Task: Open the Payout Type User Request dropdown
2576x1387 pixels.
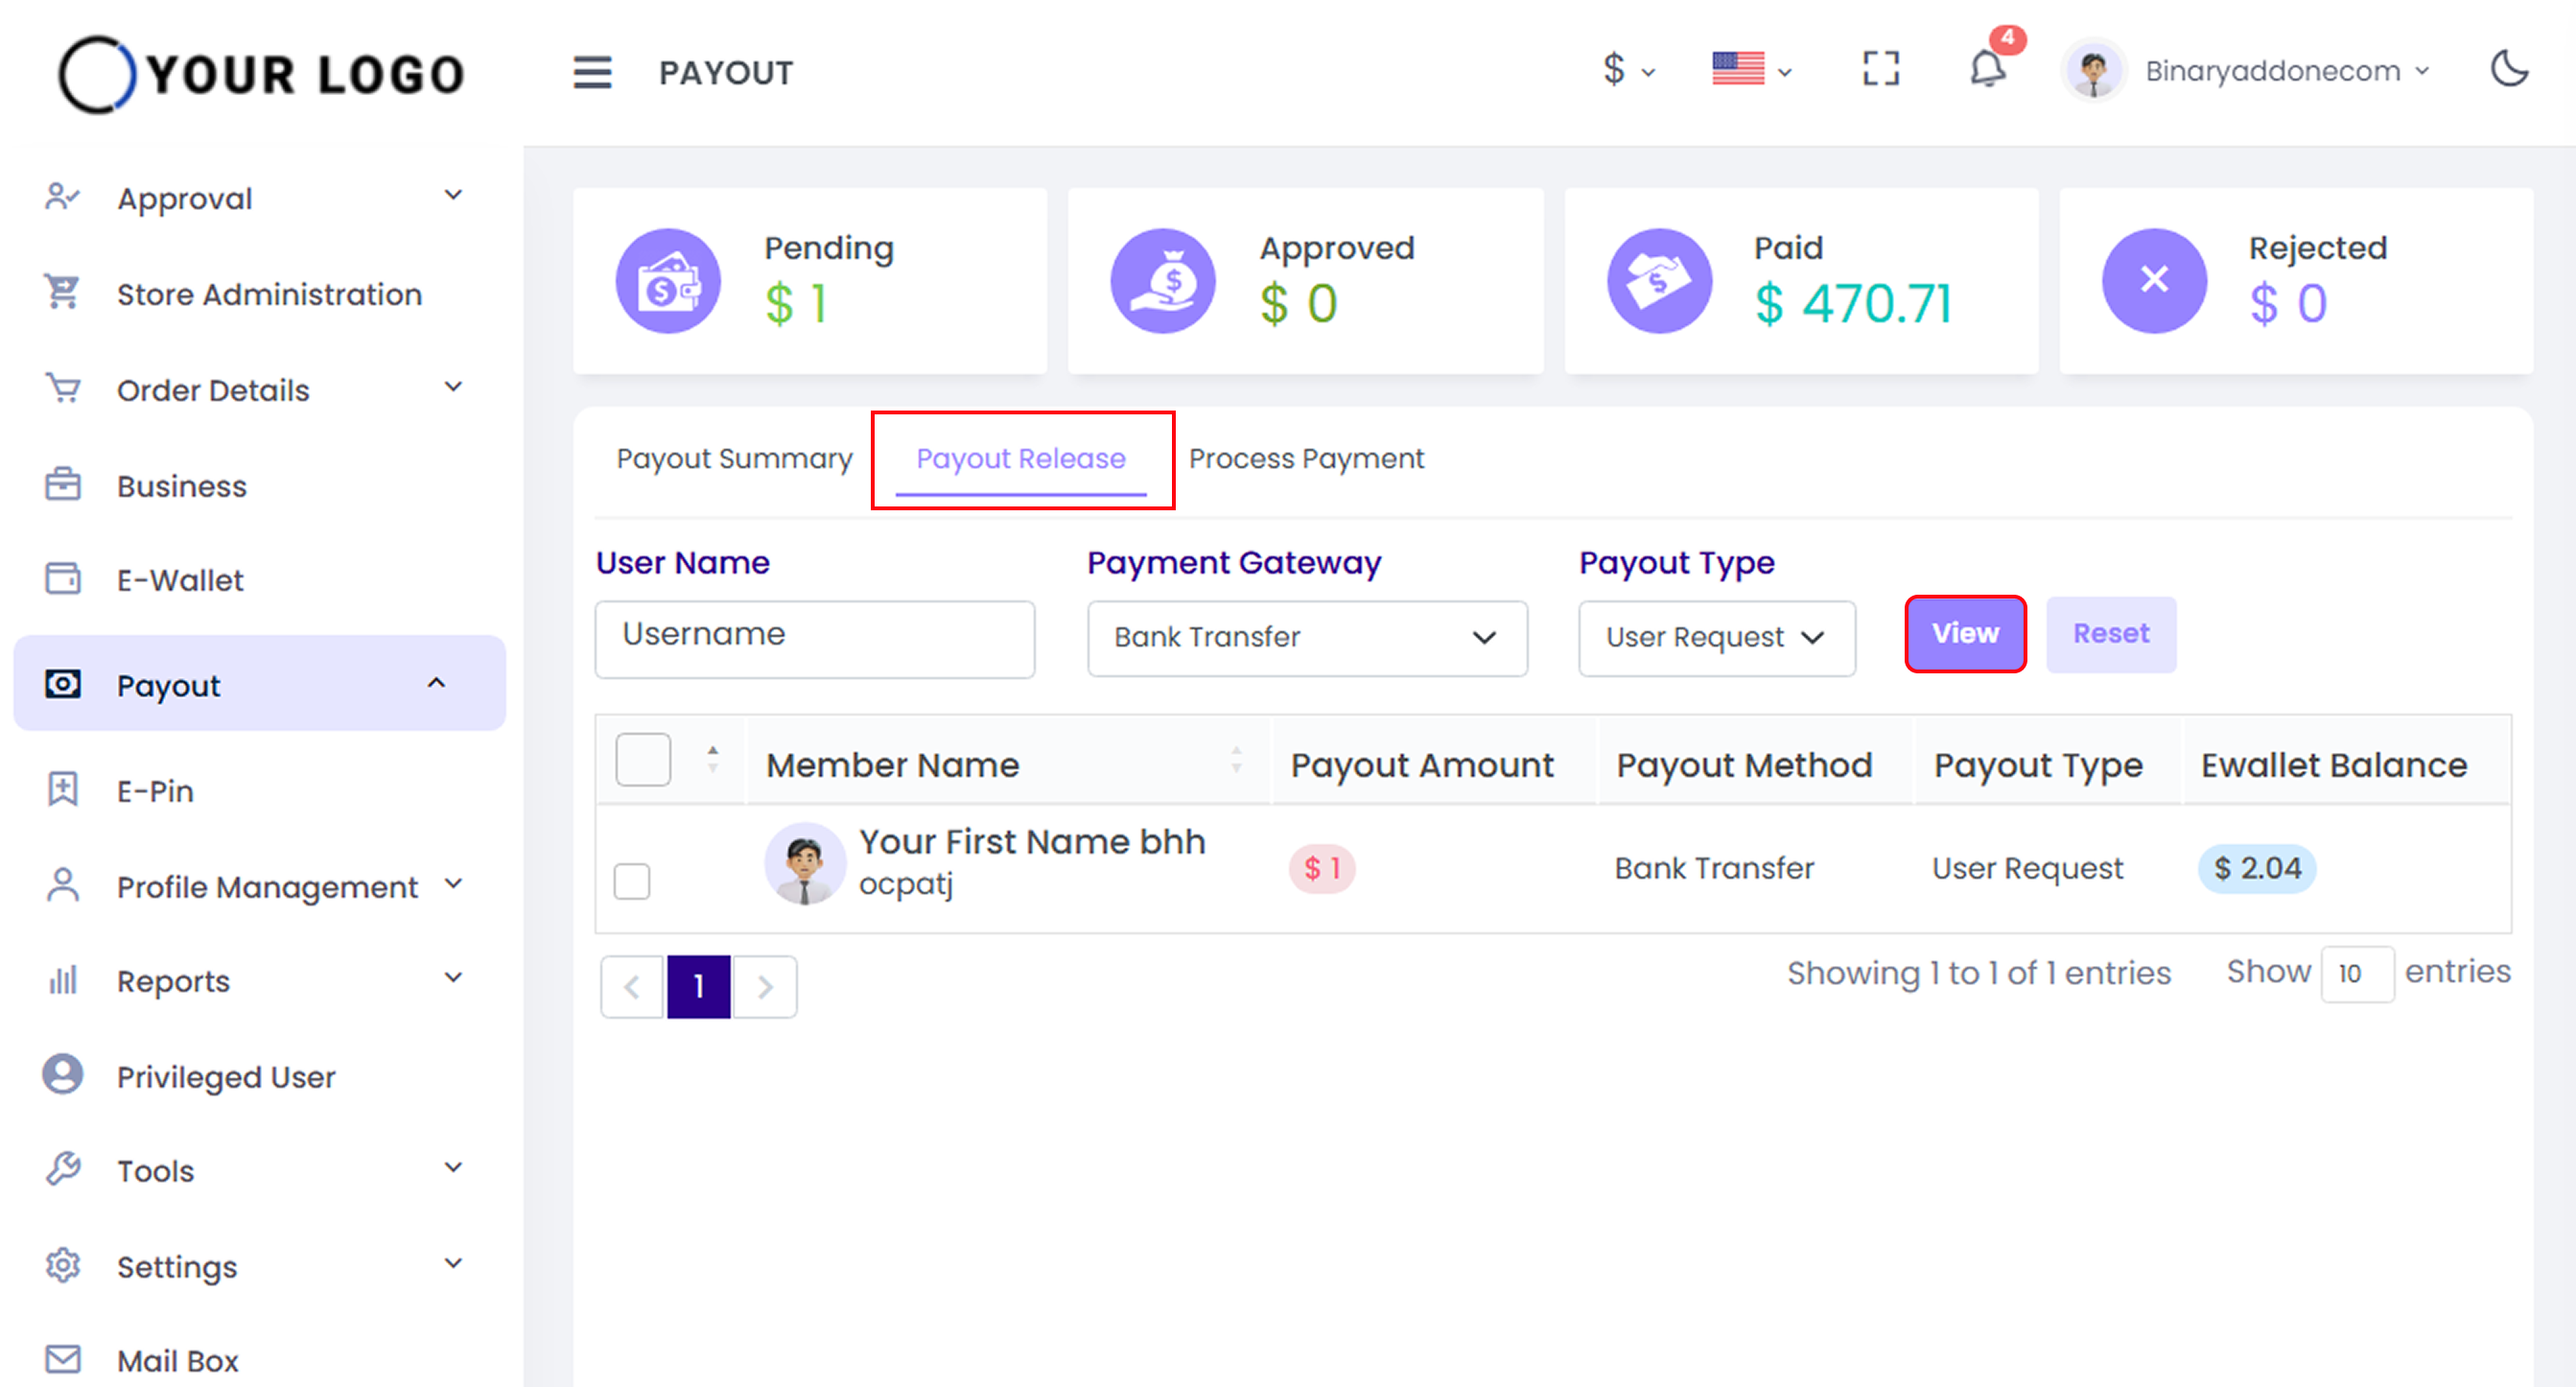Action: tap(1716, 638)
